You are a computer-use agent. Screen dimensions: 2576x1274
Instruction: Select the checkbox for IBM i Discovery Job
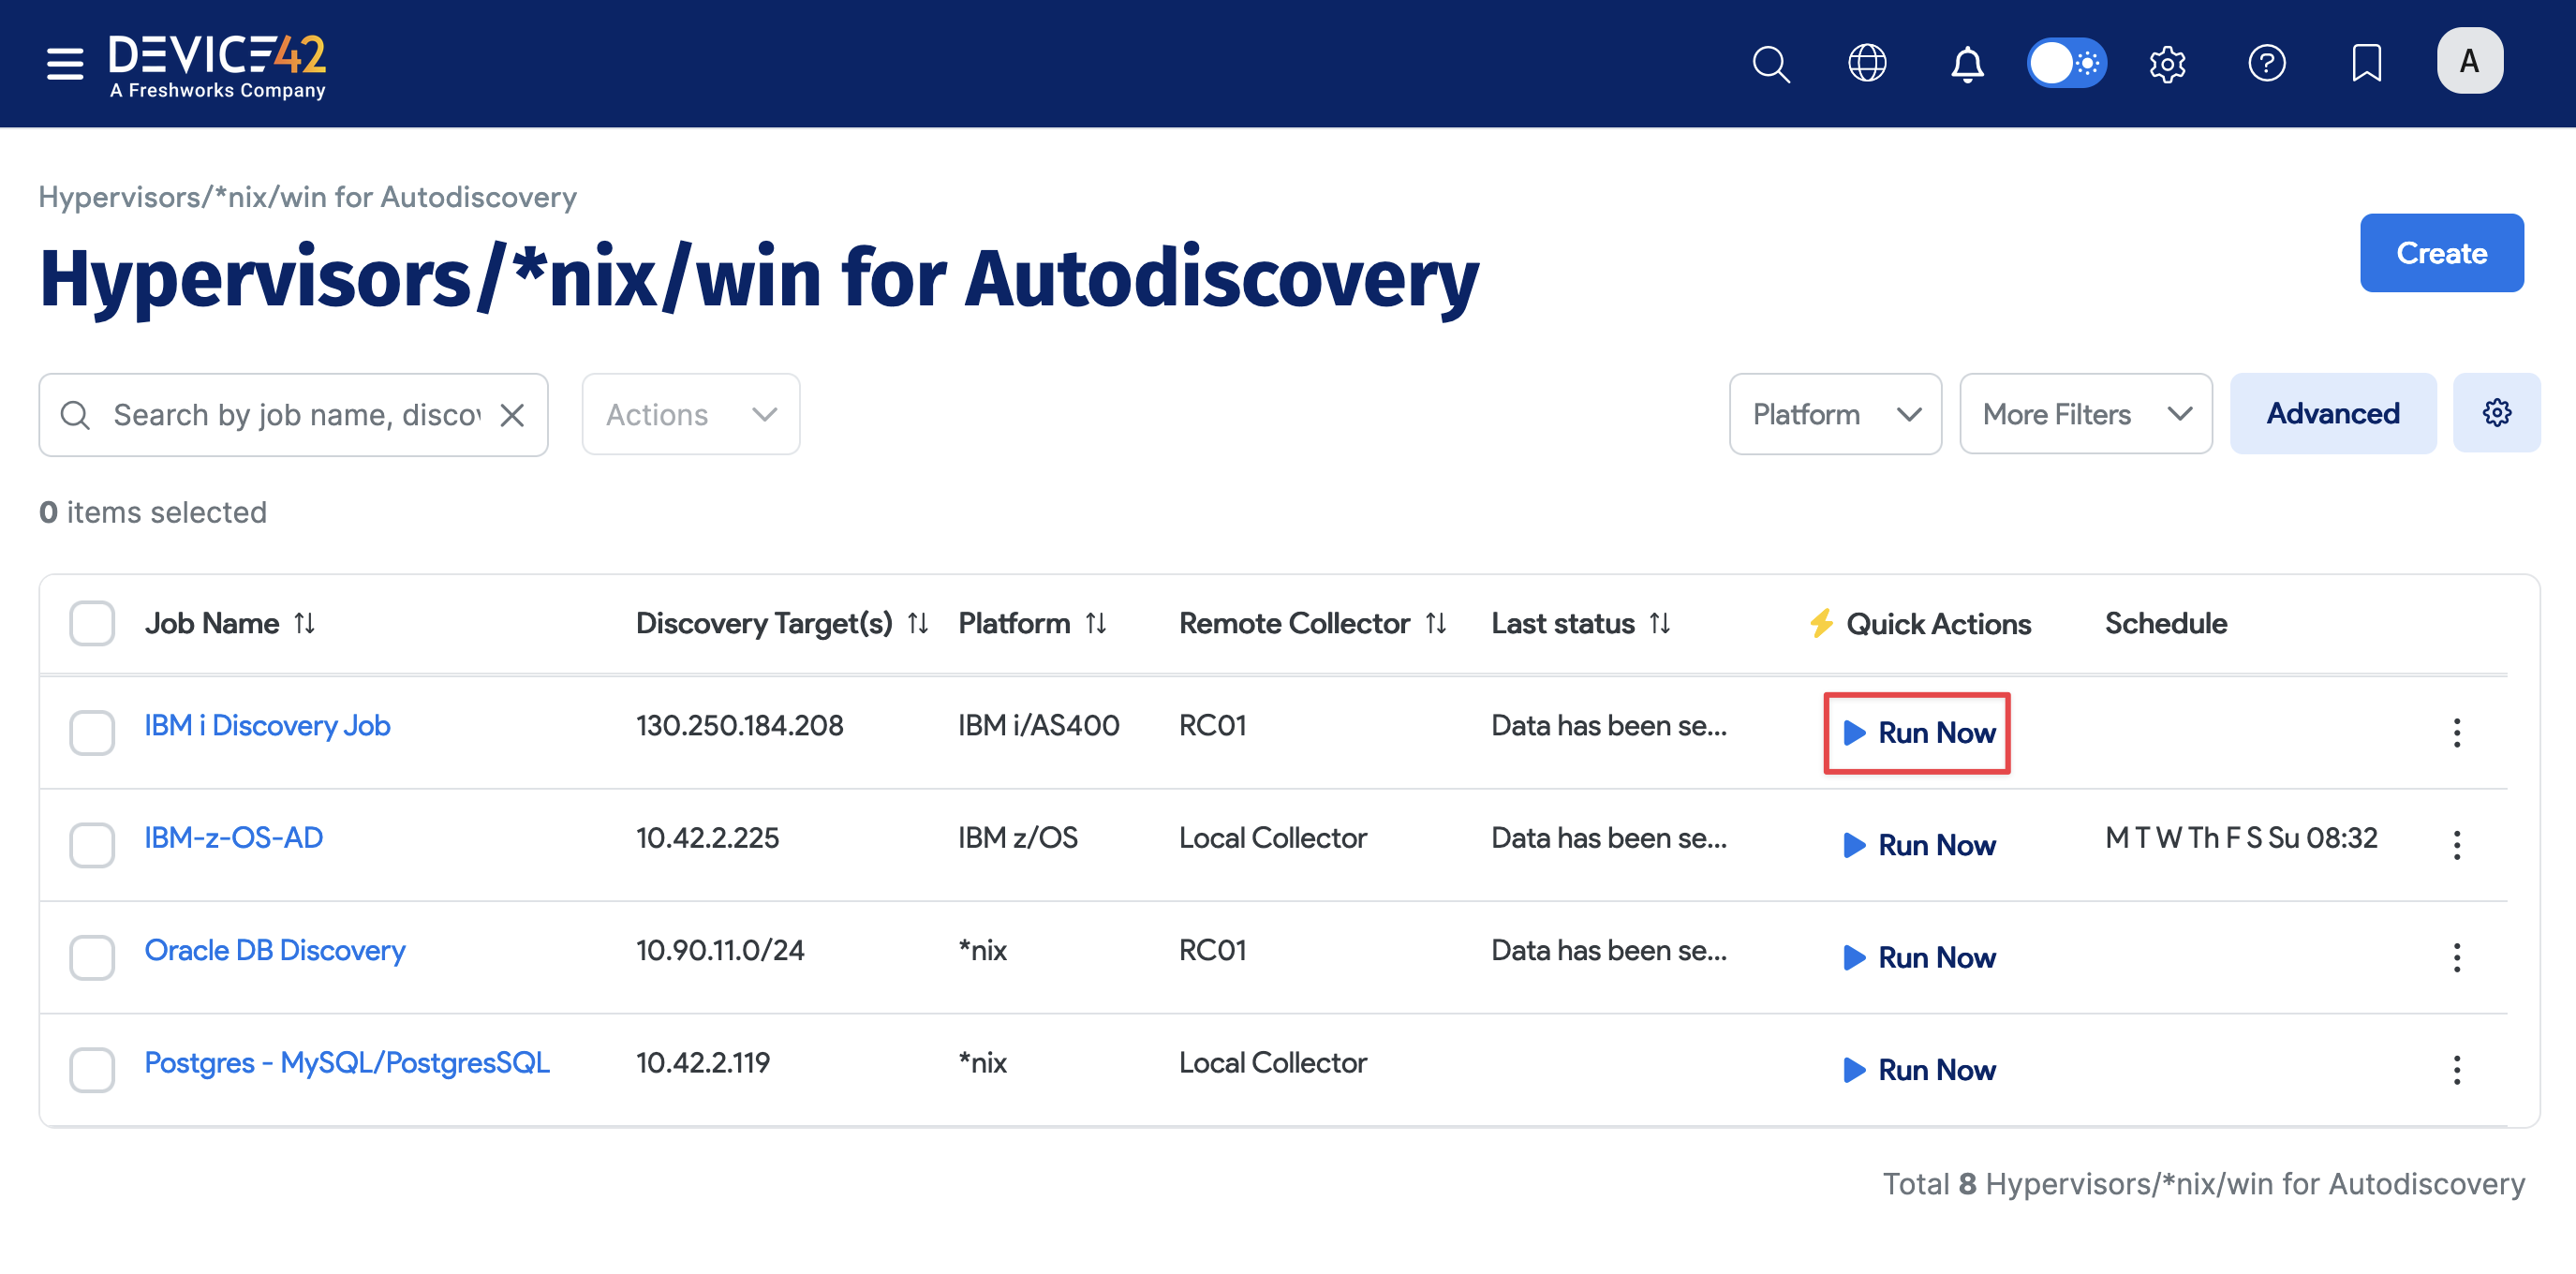[x=91, y=732]
